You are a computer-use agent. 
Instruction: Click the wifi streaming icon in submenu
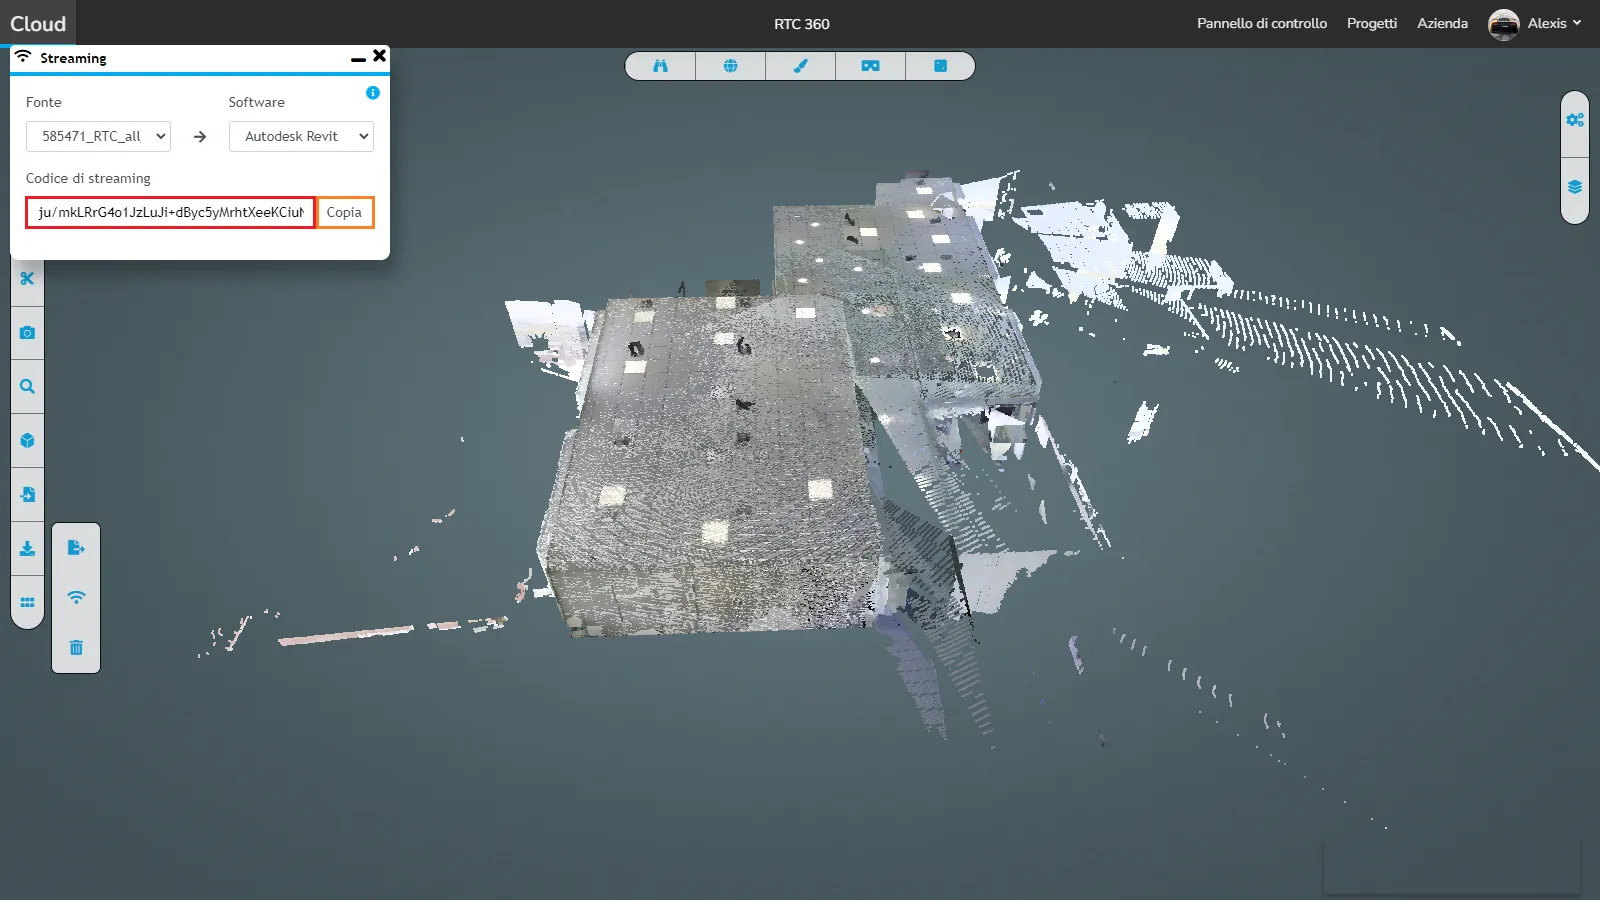click(76, 598)
